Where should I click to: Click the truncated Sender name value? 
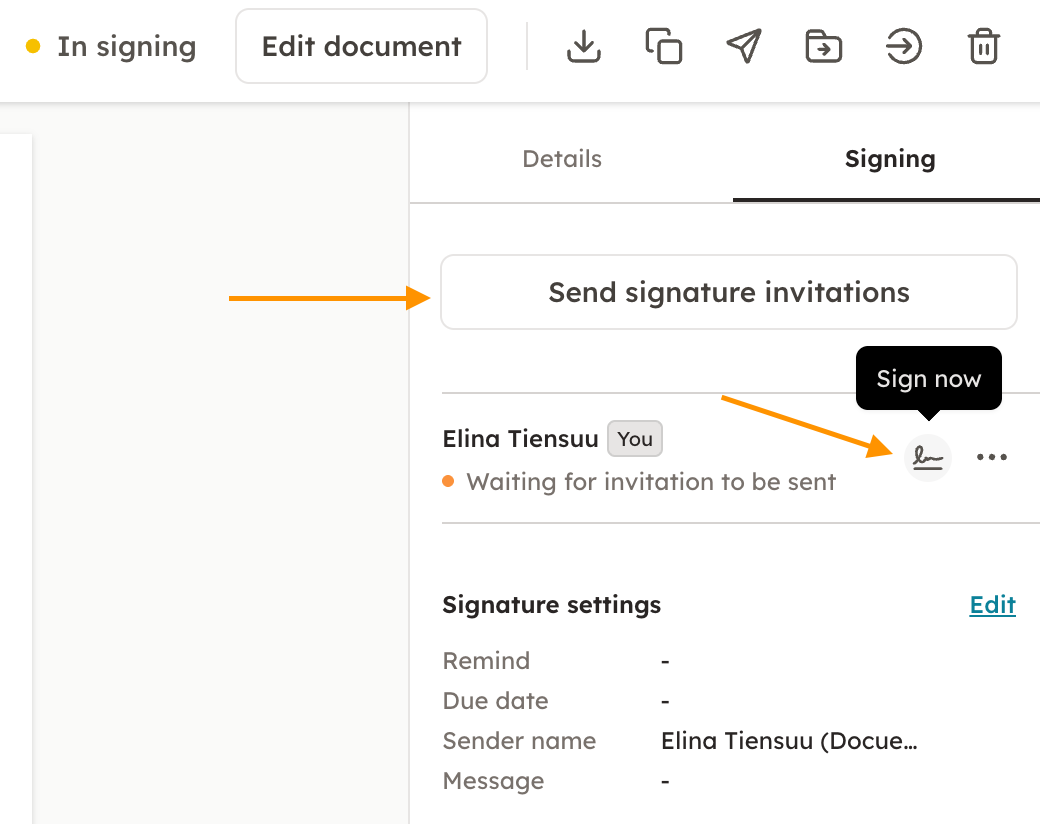pos(789,741)
